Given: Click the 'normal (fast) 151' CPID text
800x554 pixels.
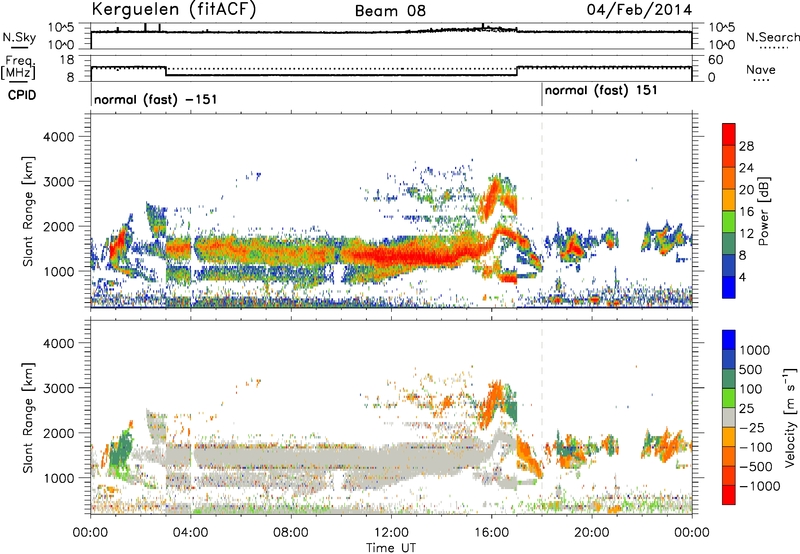Looking at the screenshot, I should [601, 91].
